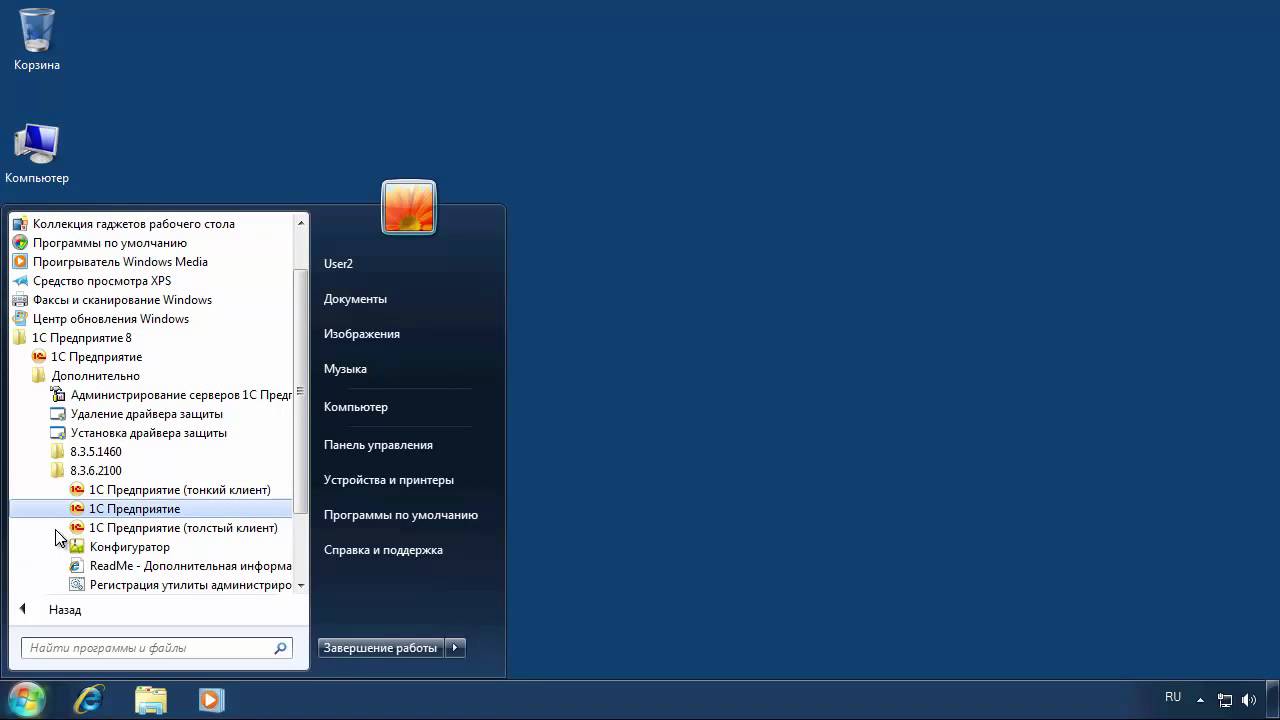Show hidden tray icons with the arrow

pyautogui.click(x=1200, y=700)
